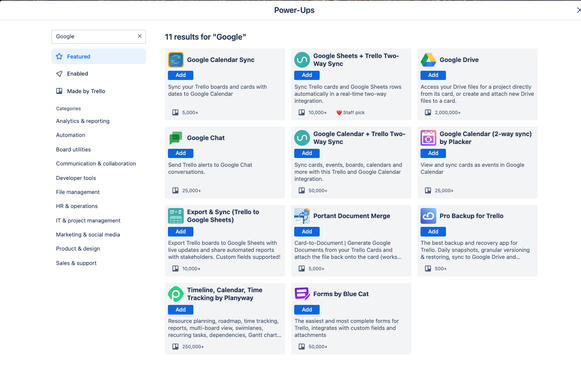This screenshot has width=581, height=384.
Task: Open Google Sheets + Trello Two-Way Sync title
Action: coord(356,60)
